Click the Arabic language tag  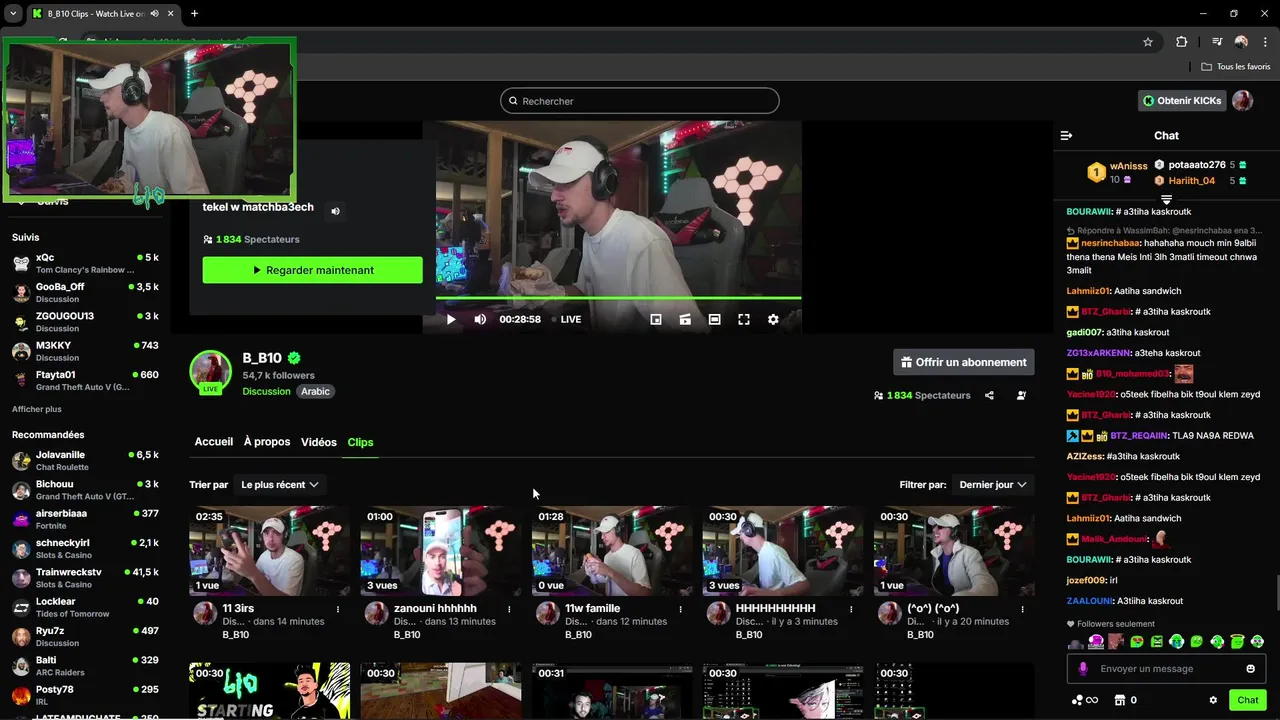(315, 391)
